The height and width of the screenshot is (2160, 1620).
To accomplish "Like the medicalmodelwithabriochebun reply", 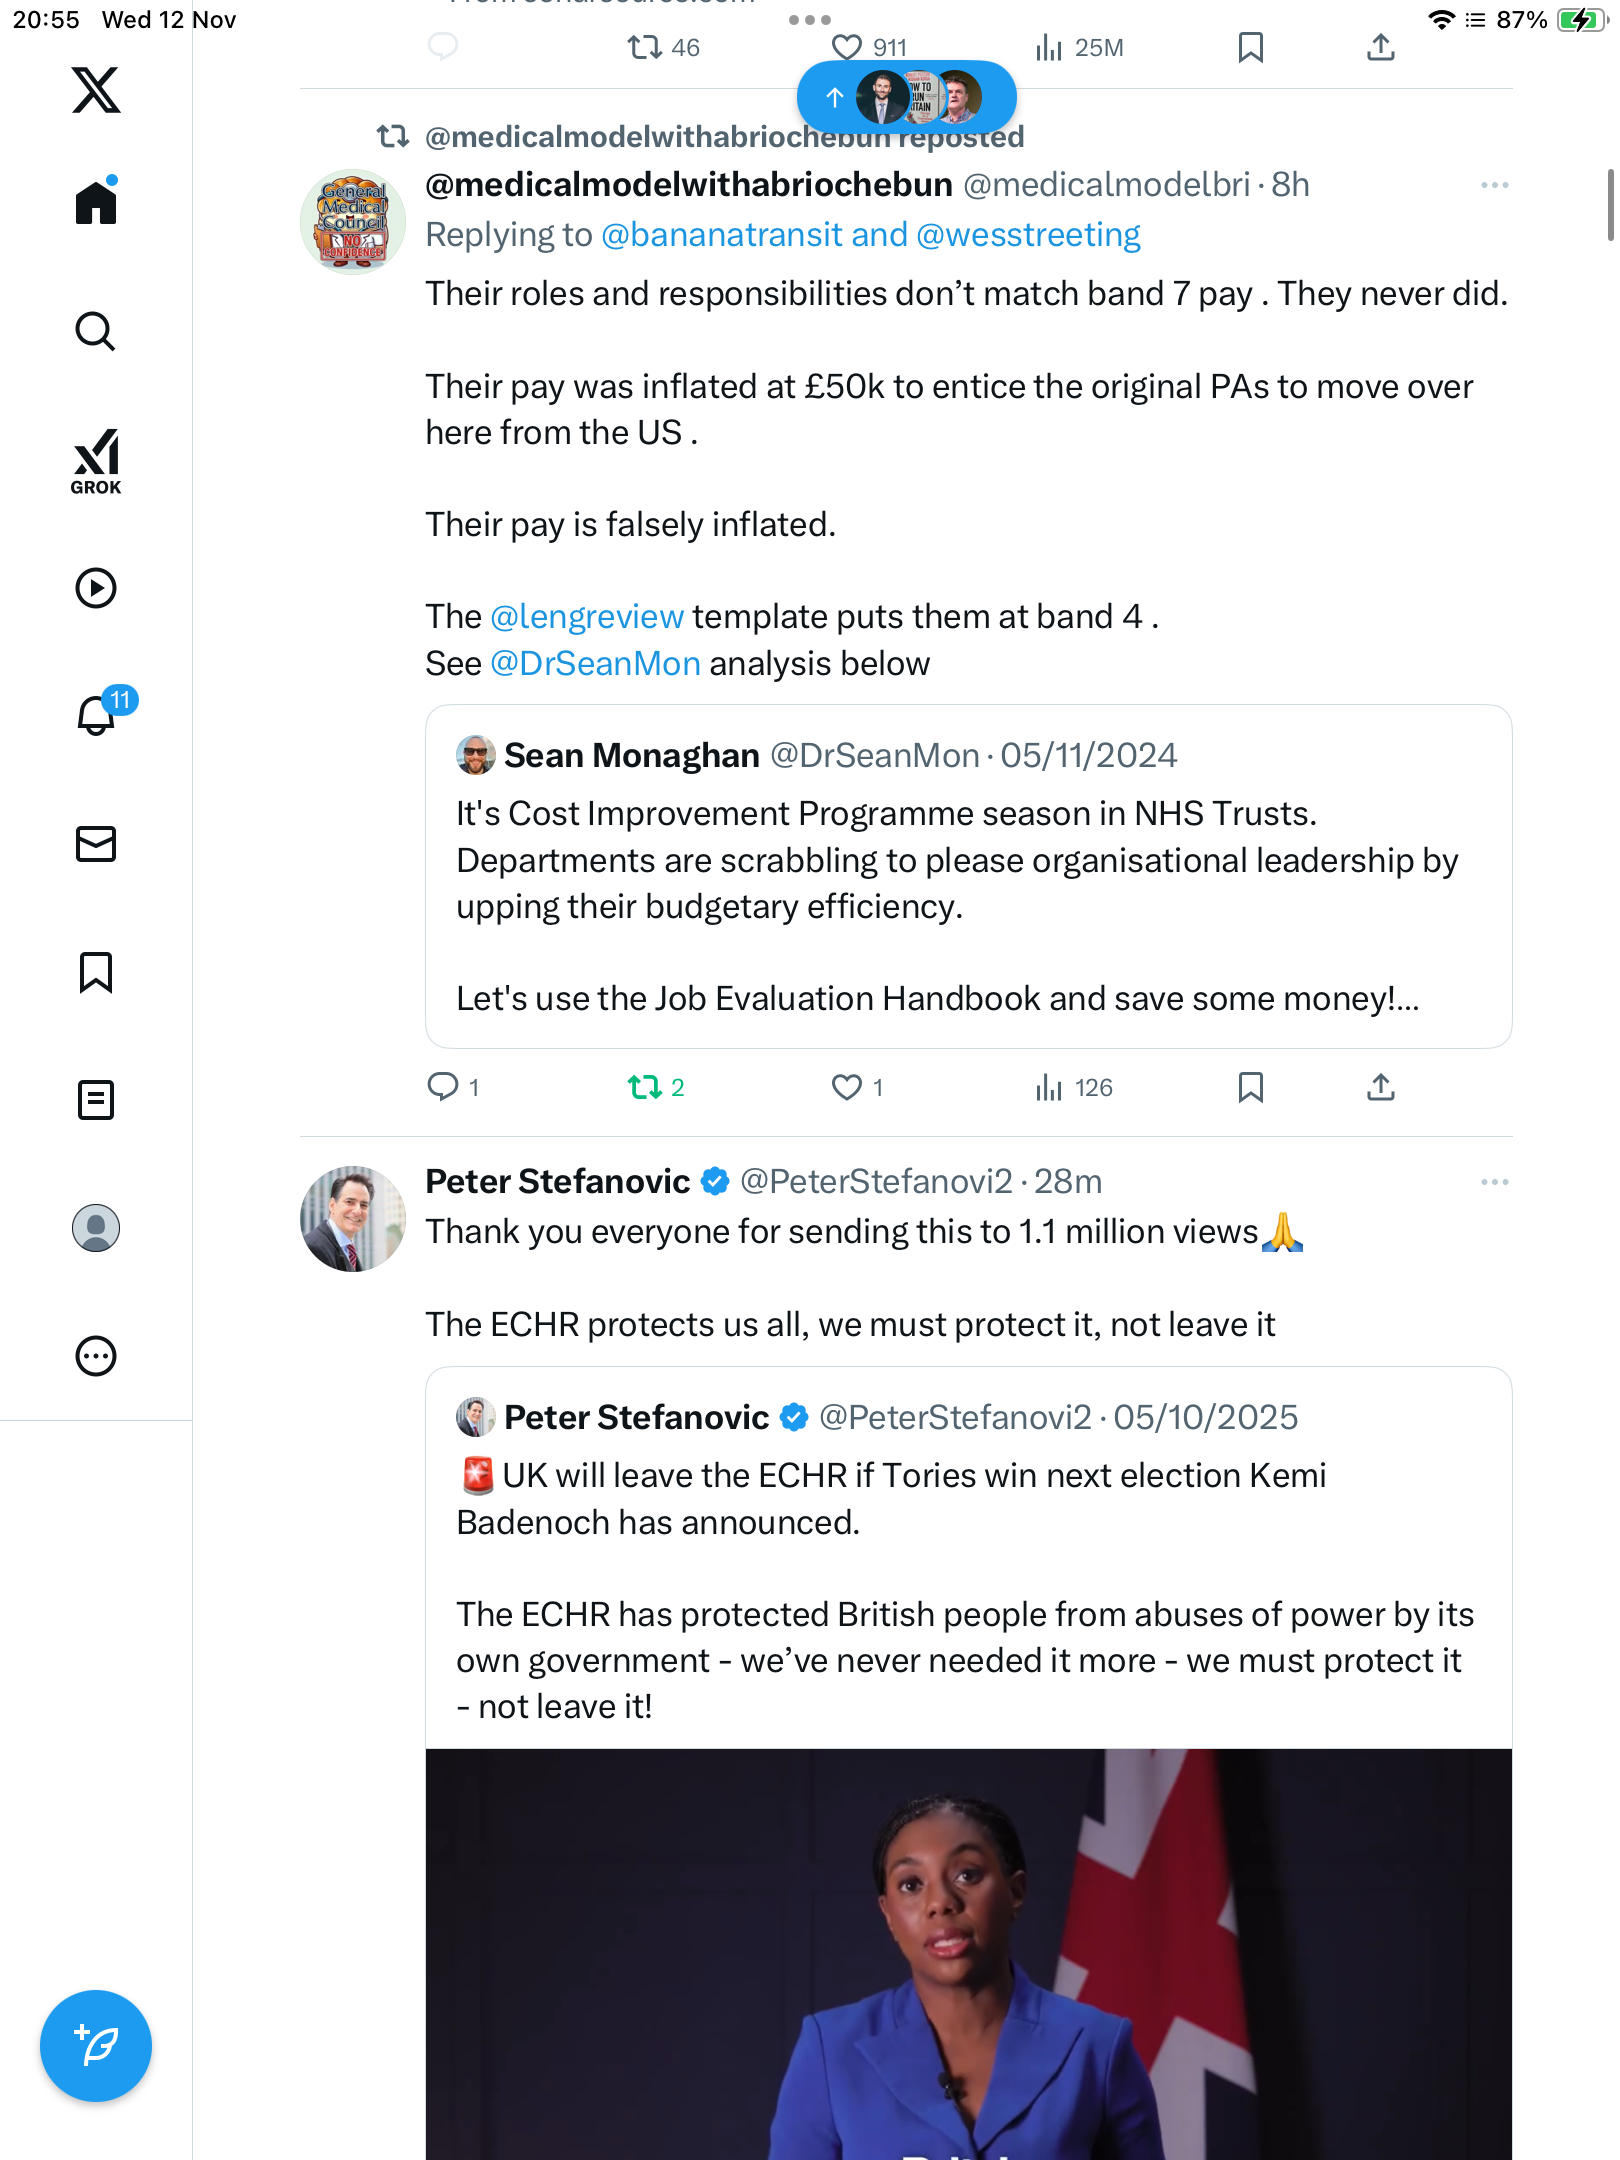I will 847,1087.
